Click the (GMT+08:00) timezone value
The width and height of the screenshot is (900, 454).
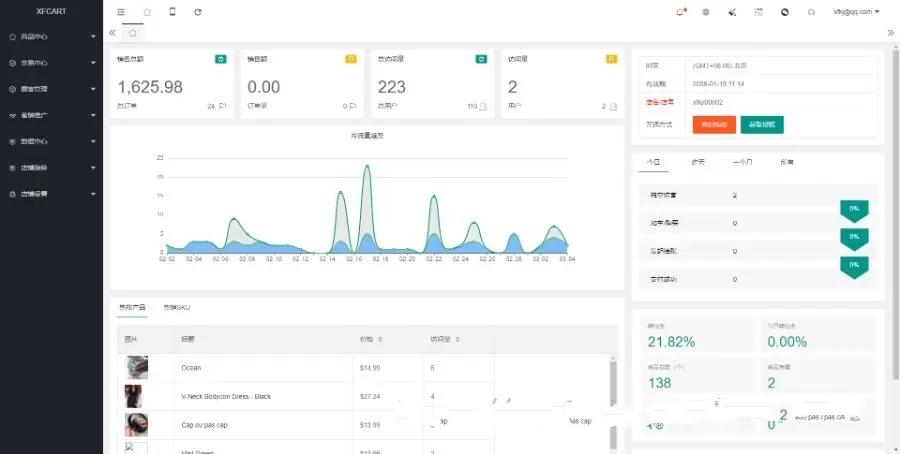pyautogui.click(x=720, y=65)
